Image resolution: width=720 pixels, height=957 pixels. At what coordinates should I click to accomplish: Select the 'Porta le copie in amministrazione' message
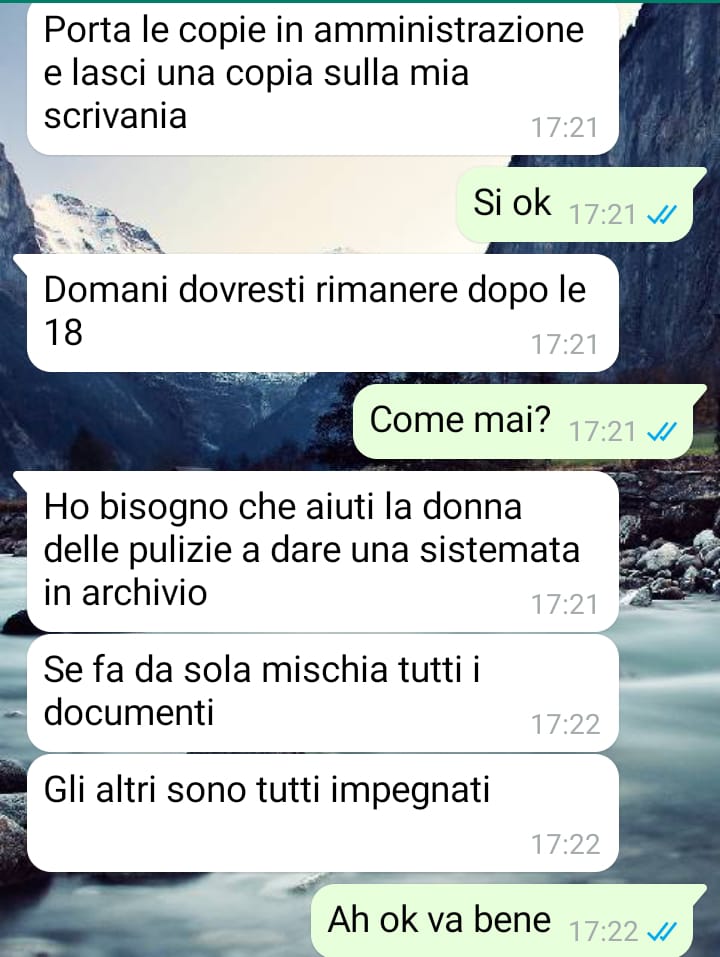click(x=323, y=78)
